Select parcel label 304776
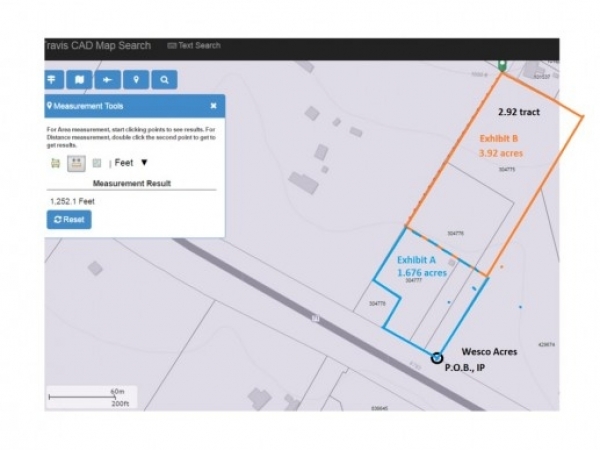This screenshot has height=450, width=600. click(455, 233)
